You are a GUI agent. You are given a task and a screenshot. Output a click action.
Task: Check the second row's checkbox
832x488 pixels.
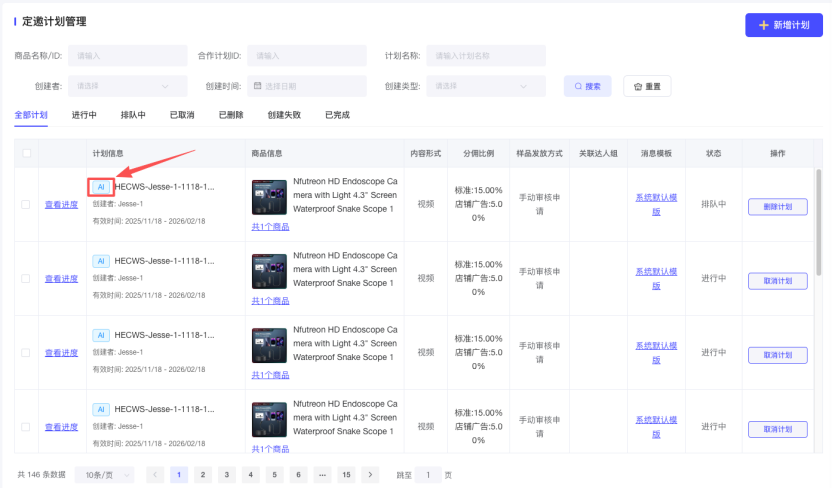click(26, 279)
